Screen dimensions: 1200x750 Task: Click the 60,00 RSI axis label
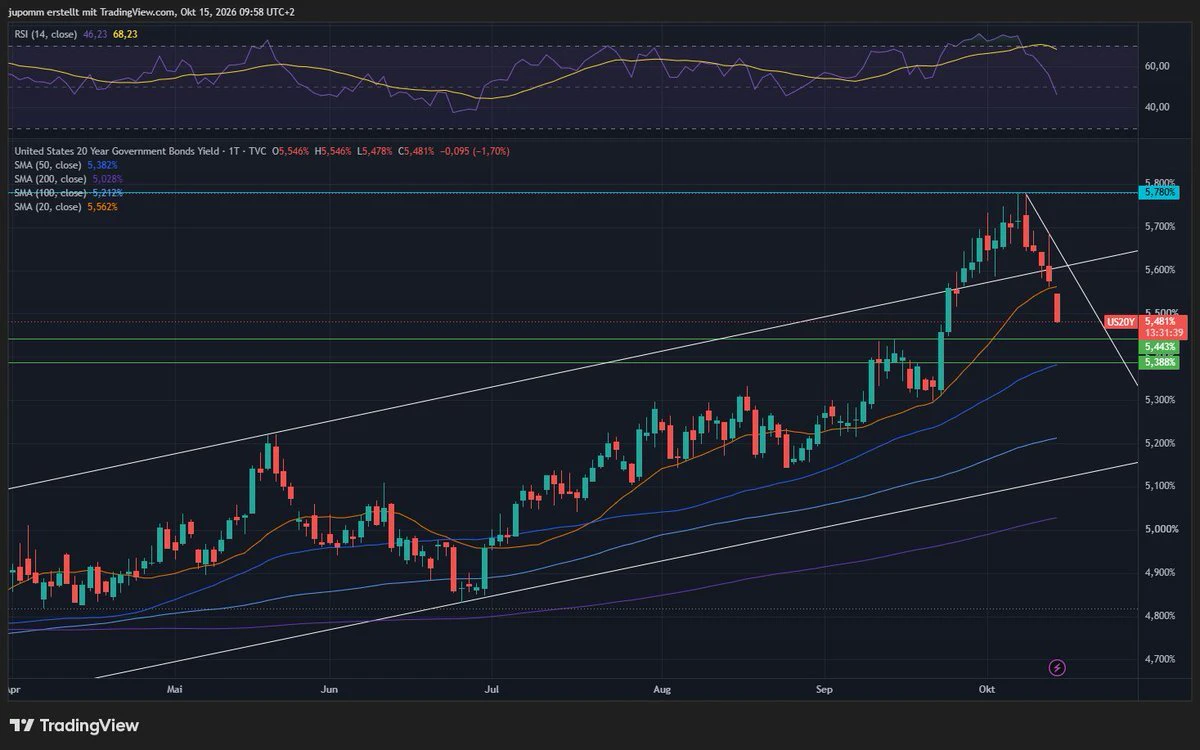(1158, 67)
